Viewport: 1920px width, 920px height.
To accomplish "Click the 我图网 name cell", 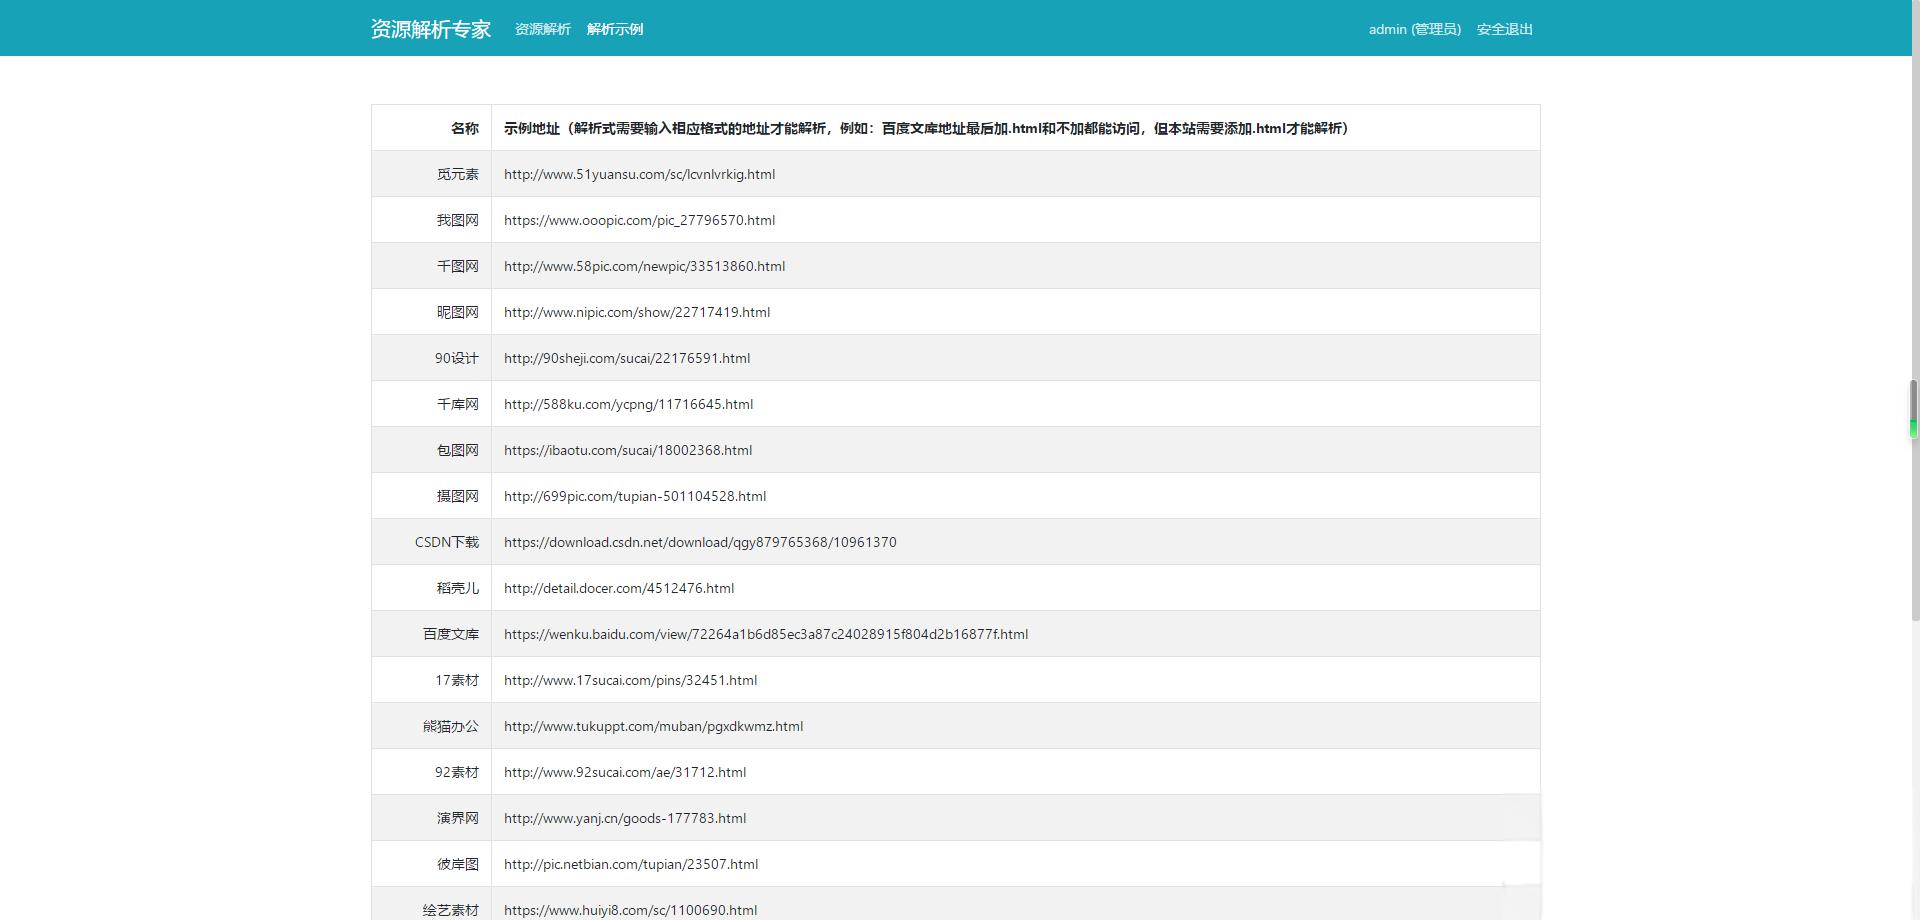I will click(x=431, y=220).
